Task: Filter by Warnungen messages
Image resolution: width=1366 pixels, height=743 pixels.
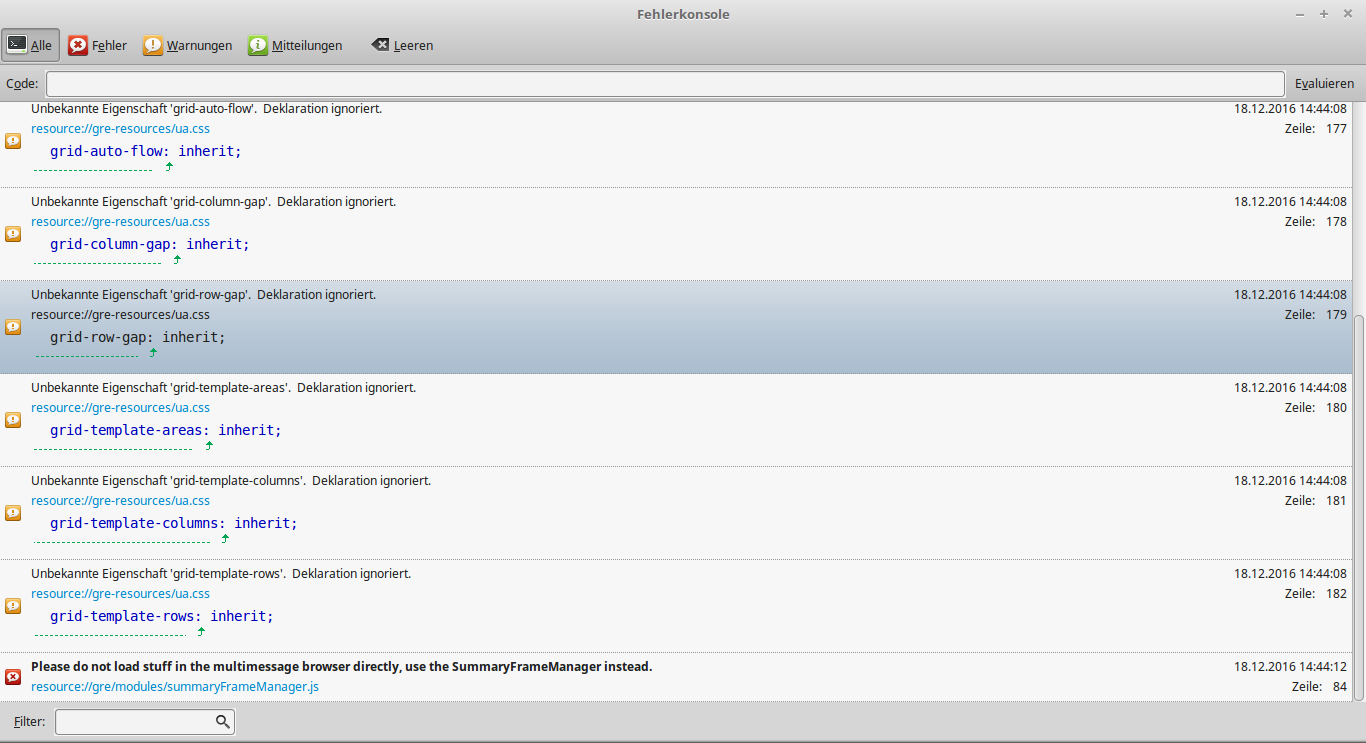Action: pos(188,45)
